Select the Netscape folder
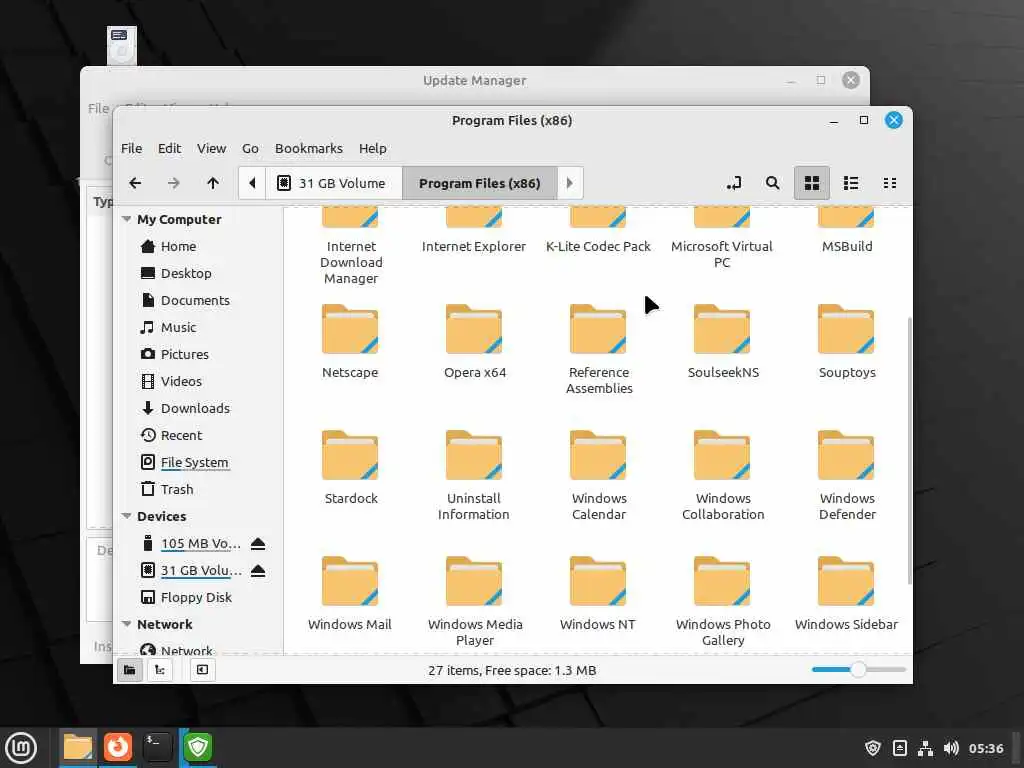This screenshot has width=1024, height=768. click(350, 342)
